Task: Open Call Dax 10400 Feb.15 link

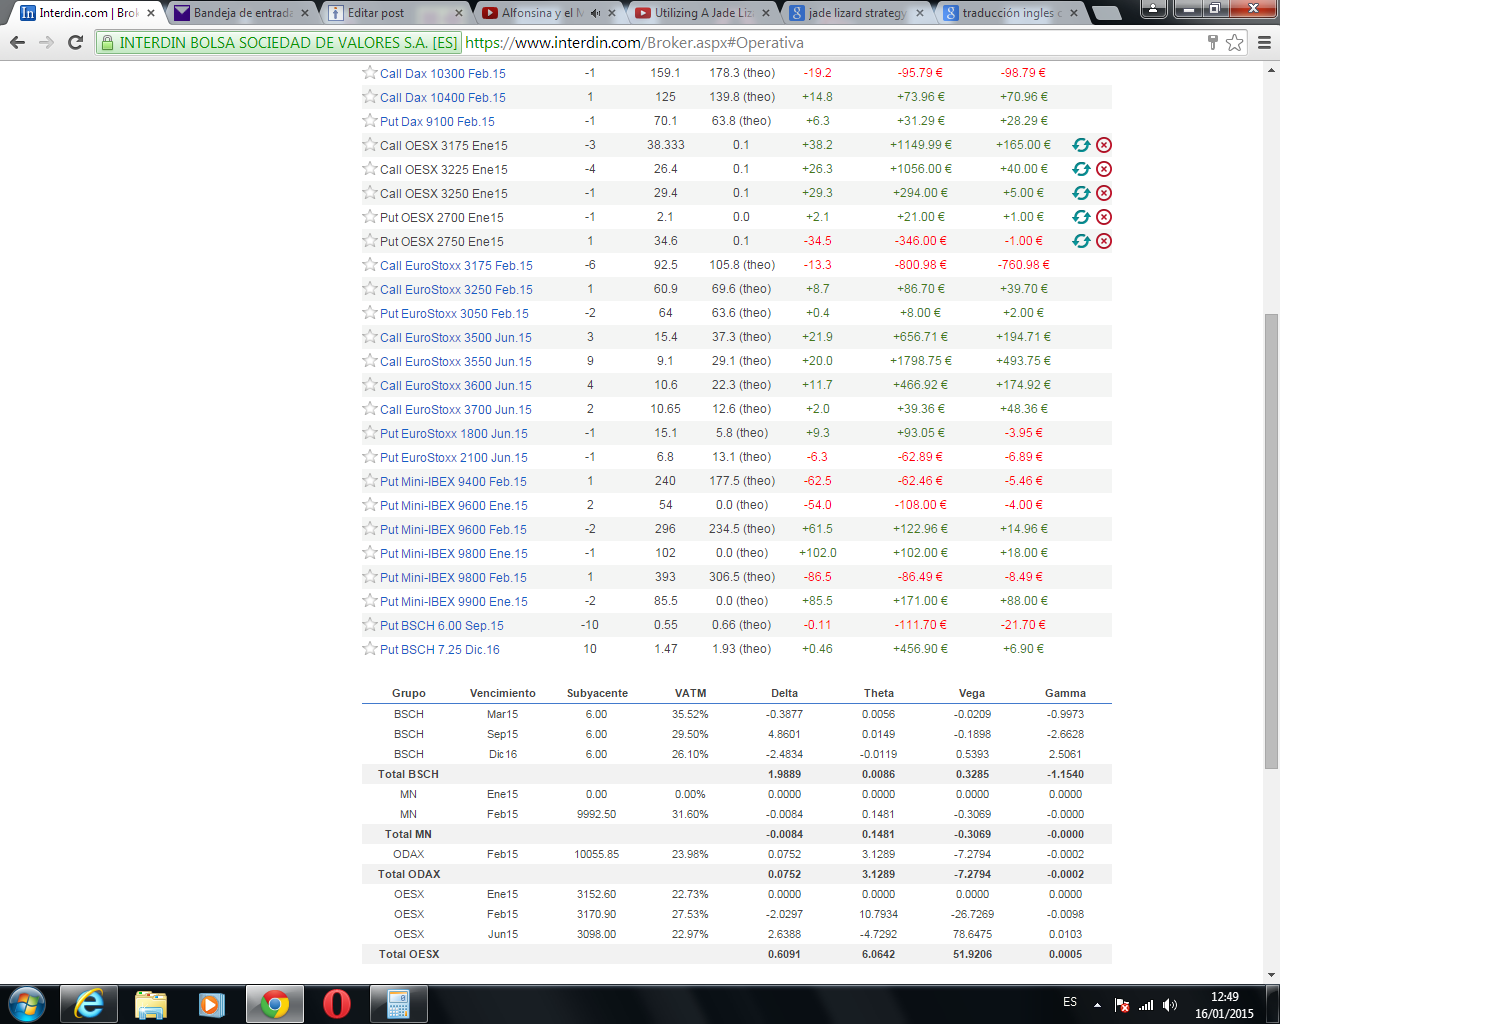Action: 443,97
